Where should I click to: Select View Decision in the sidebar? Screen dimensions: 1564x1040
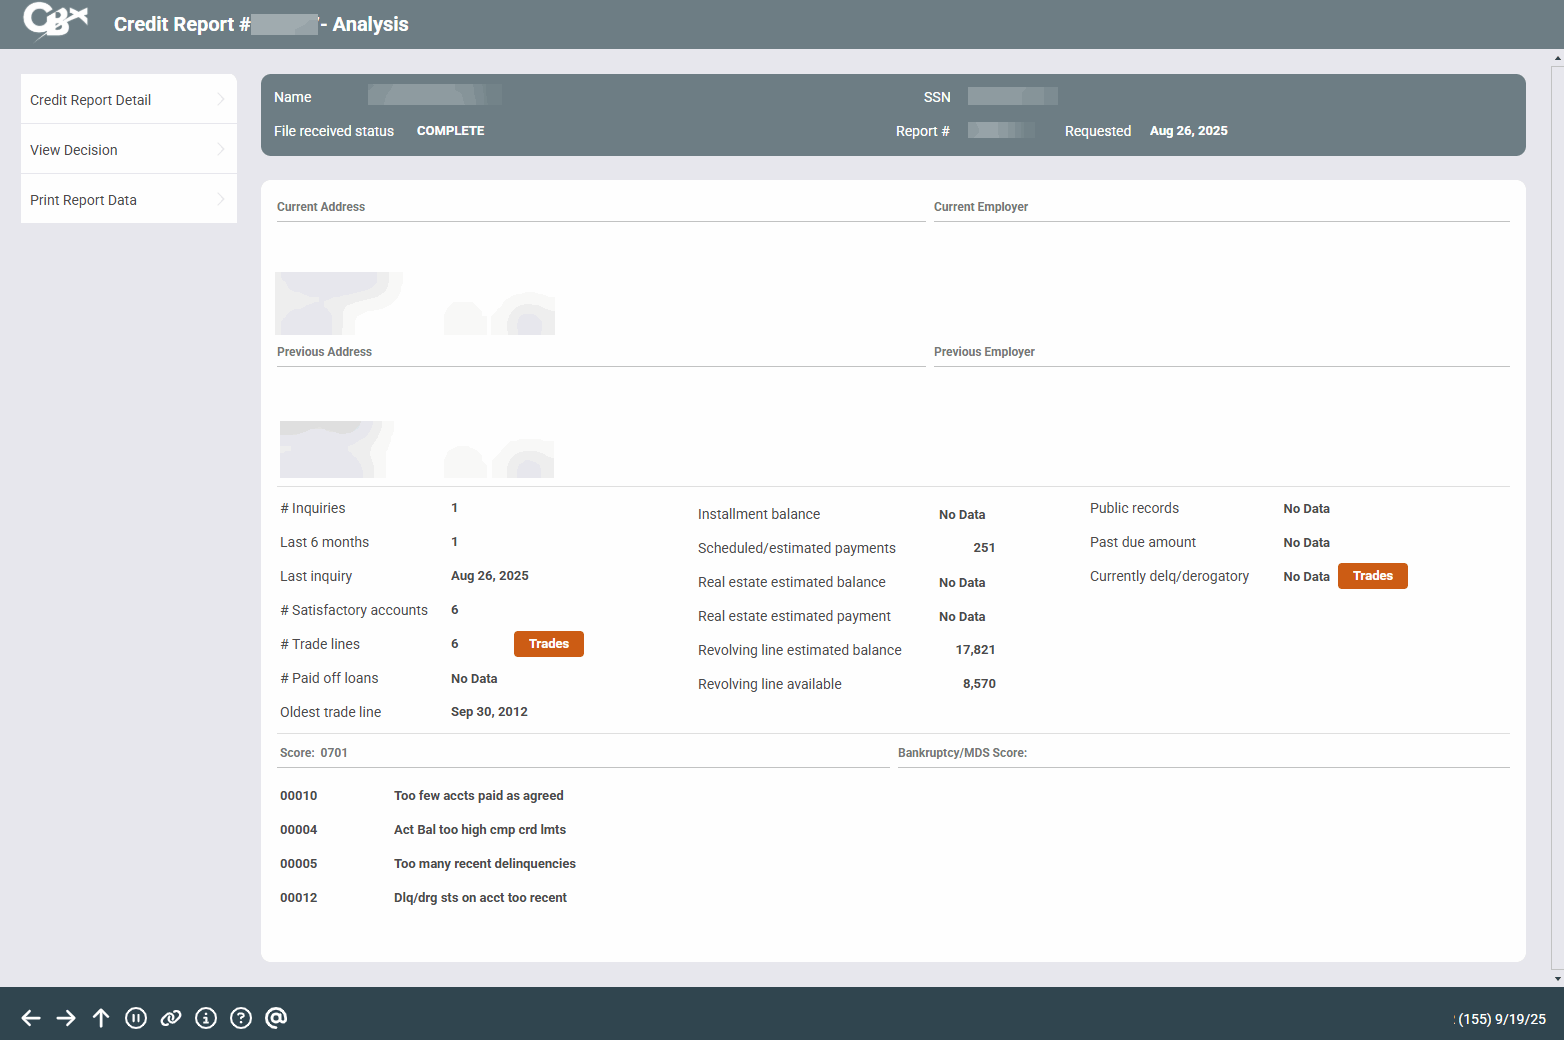(74, 150)
